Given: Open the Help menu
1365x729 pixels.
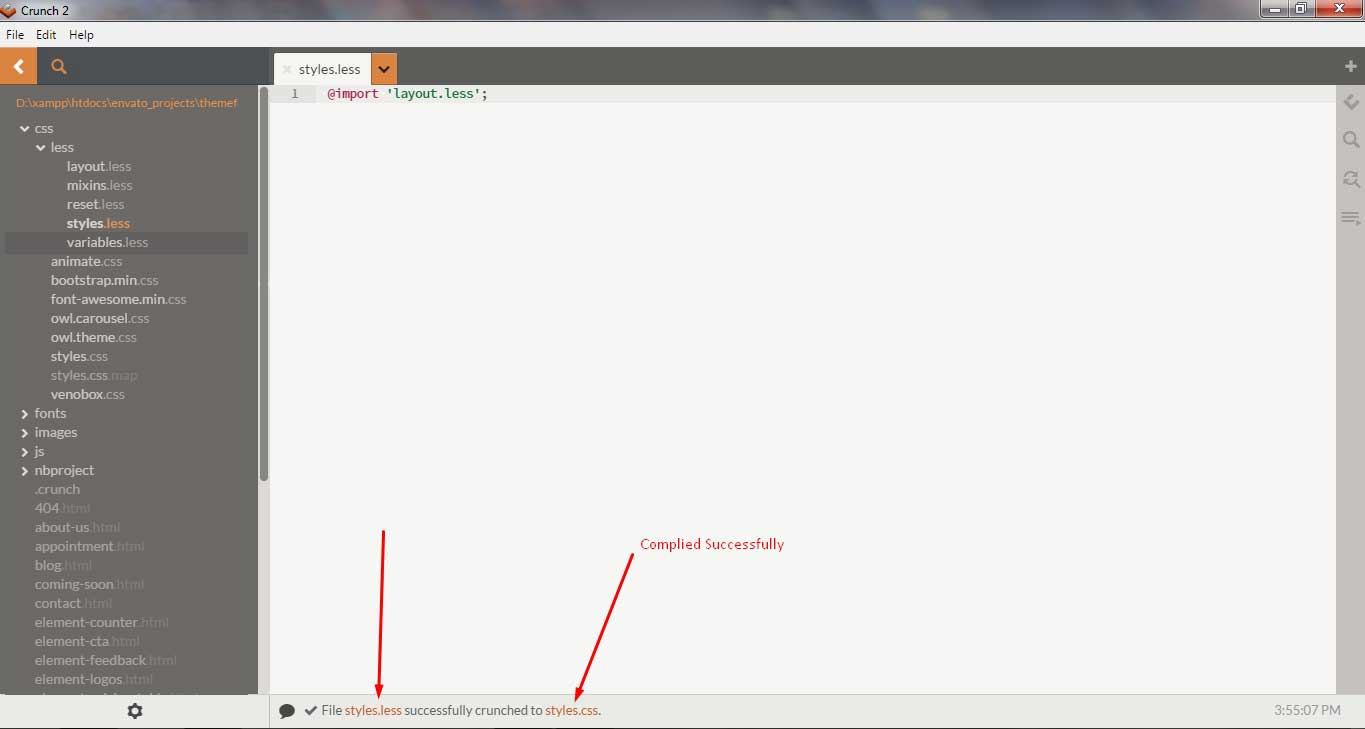Looking at the screenshot, I should coord(81,34).
